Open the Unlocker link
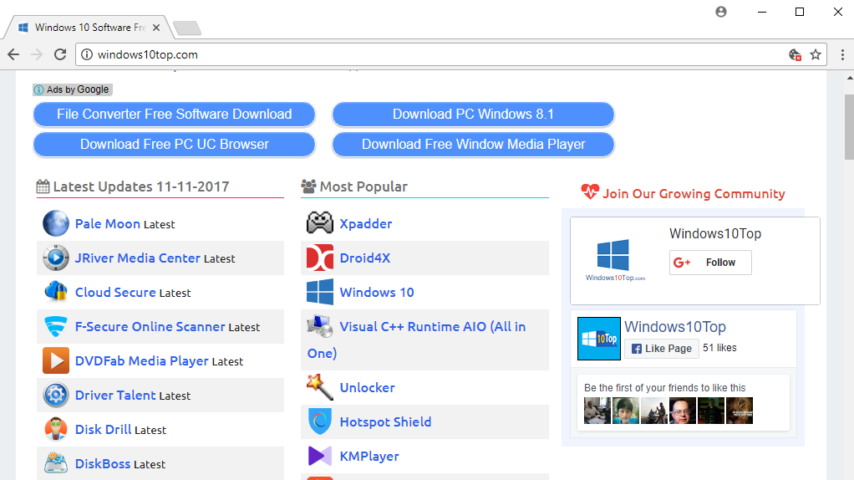854x480 pixels. coord(367,387)
